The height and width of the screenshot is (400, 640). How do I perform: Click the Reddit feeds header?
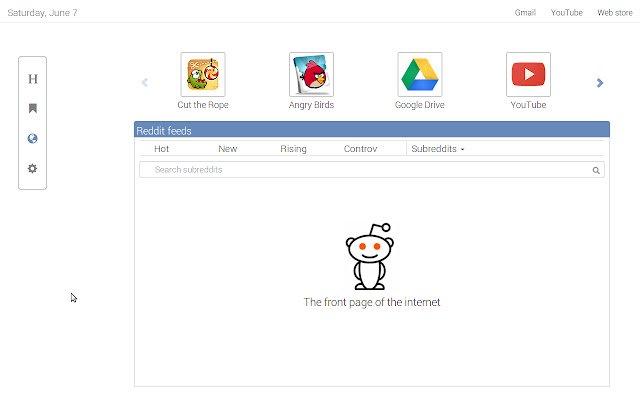(372, 130)
